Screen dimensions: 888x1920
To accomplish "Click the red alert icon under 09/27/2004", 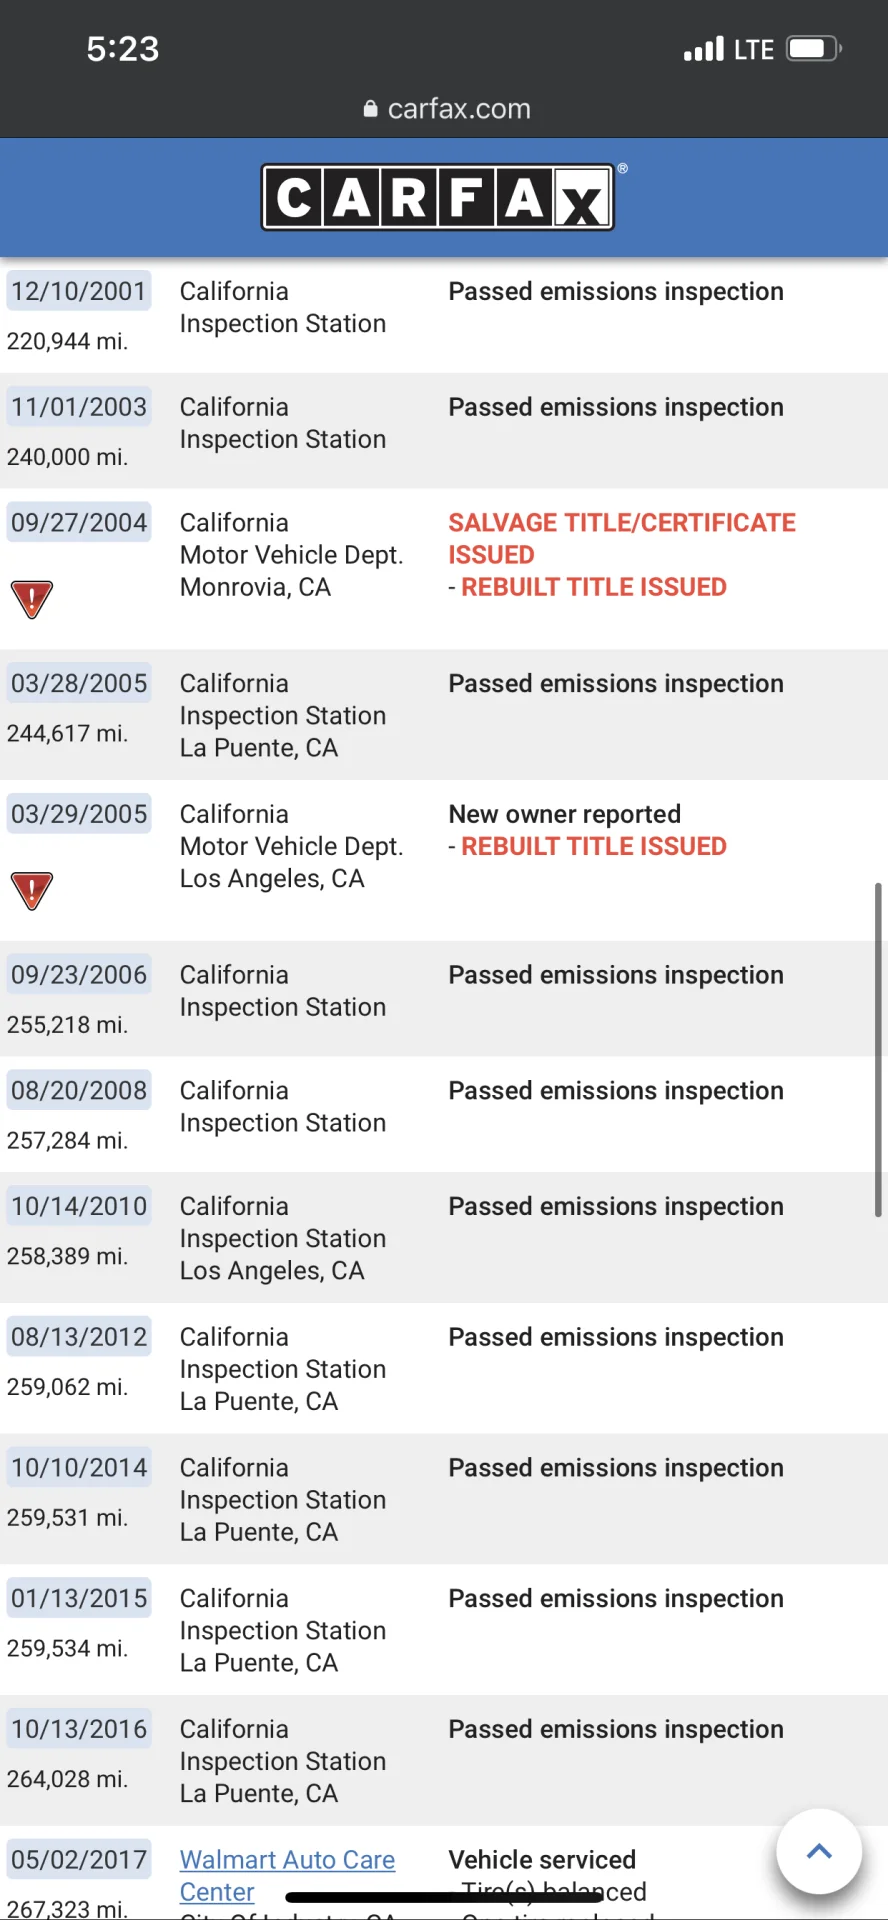I will [31, 599].
